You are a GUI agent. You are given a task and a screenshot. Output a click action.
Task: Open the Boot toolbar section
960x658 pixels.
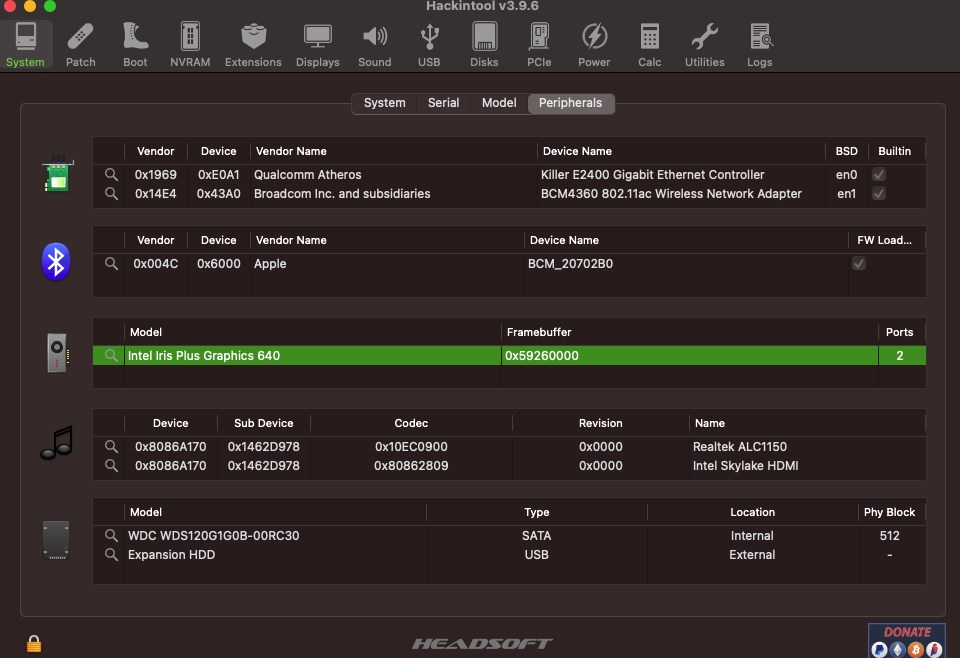pos(135,45)
